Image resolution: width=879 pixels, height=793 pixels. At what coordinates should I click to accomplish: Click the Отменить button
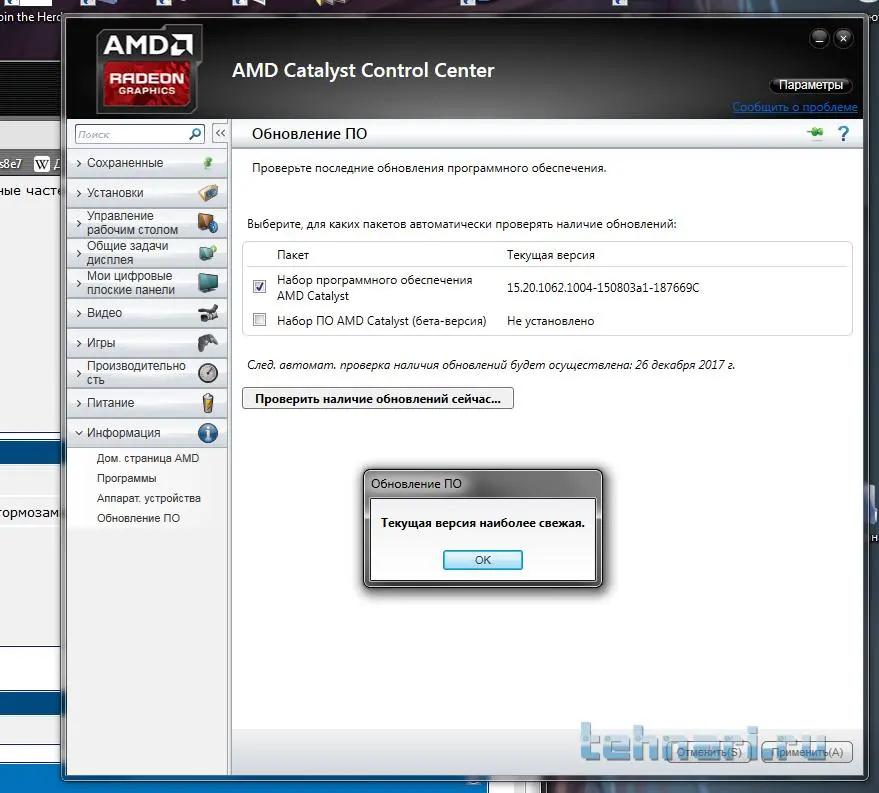point(709,752)
